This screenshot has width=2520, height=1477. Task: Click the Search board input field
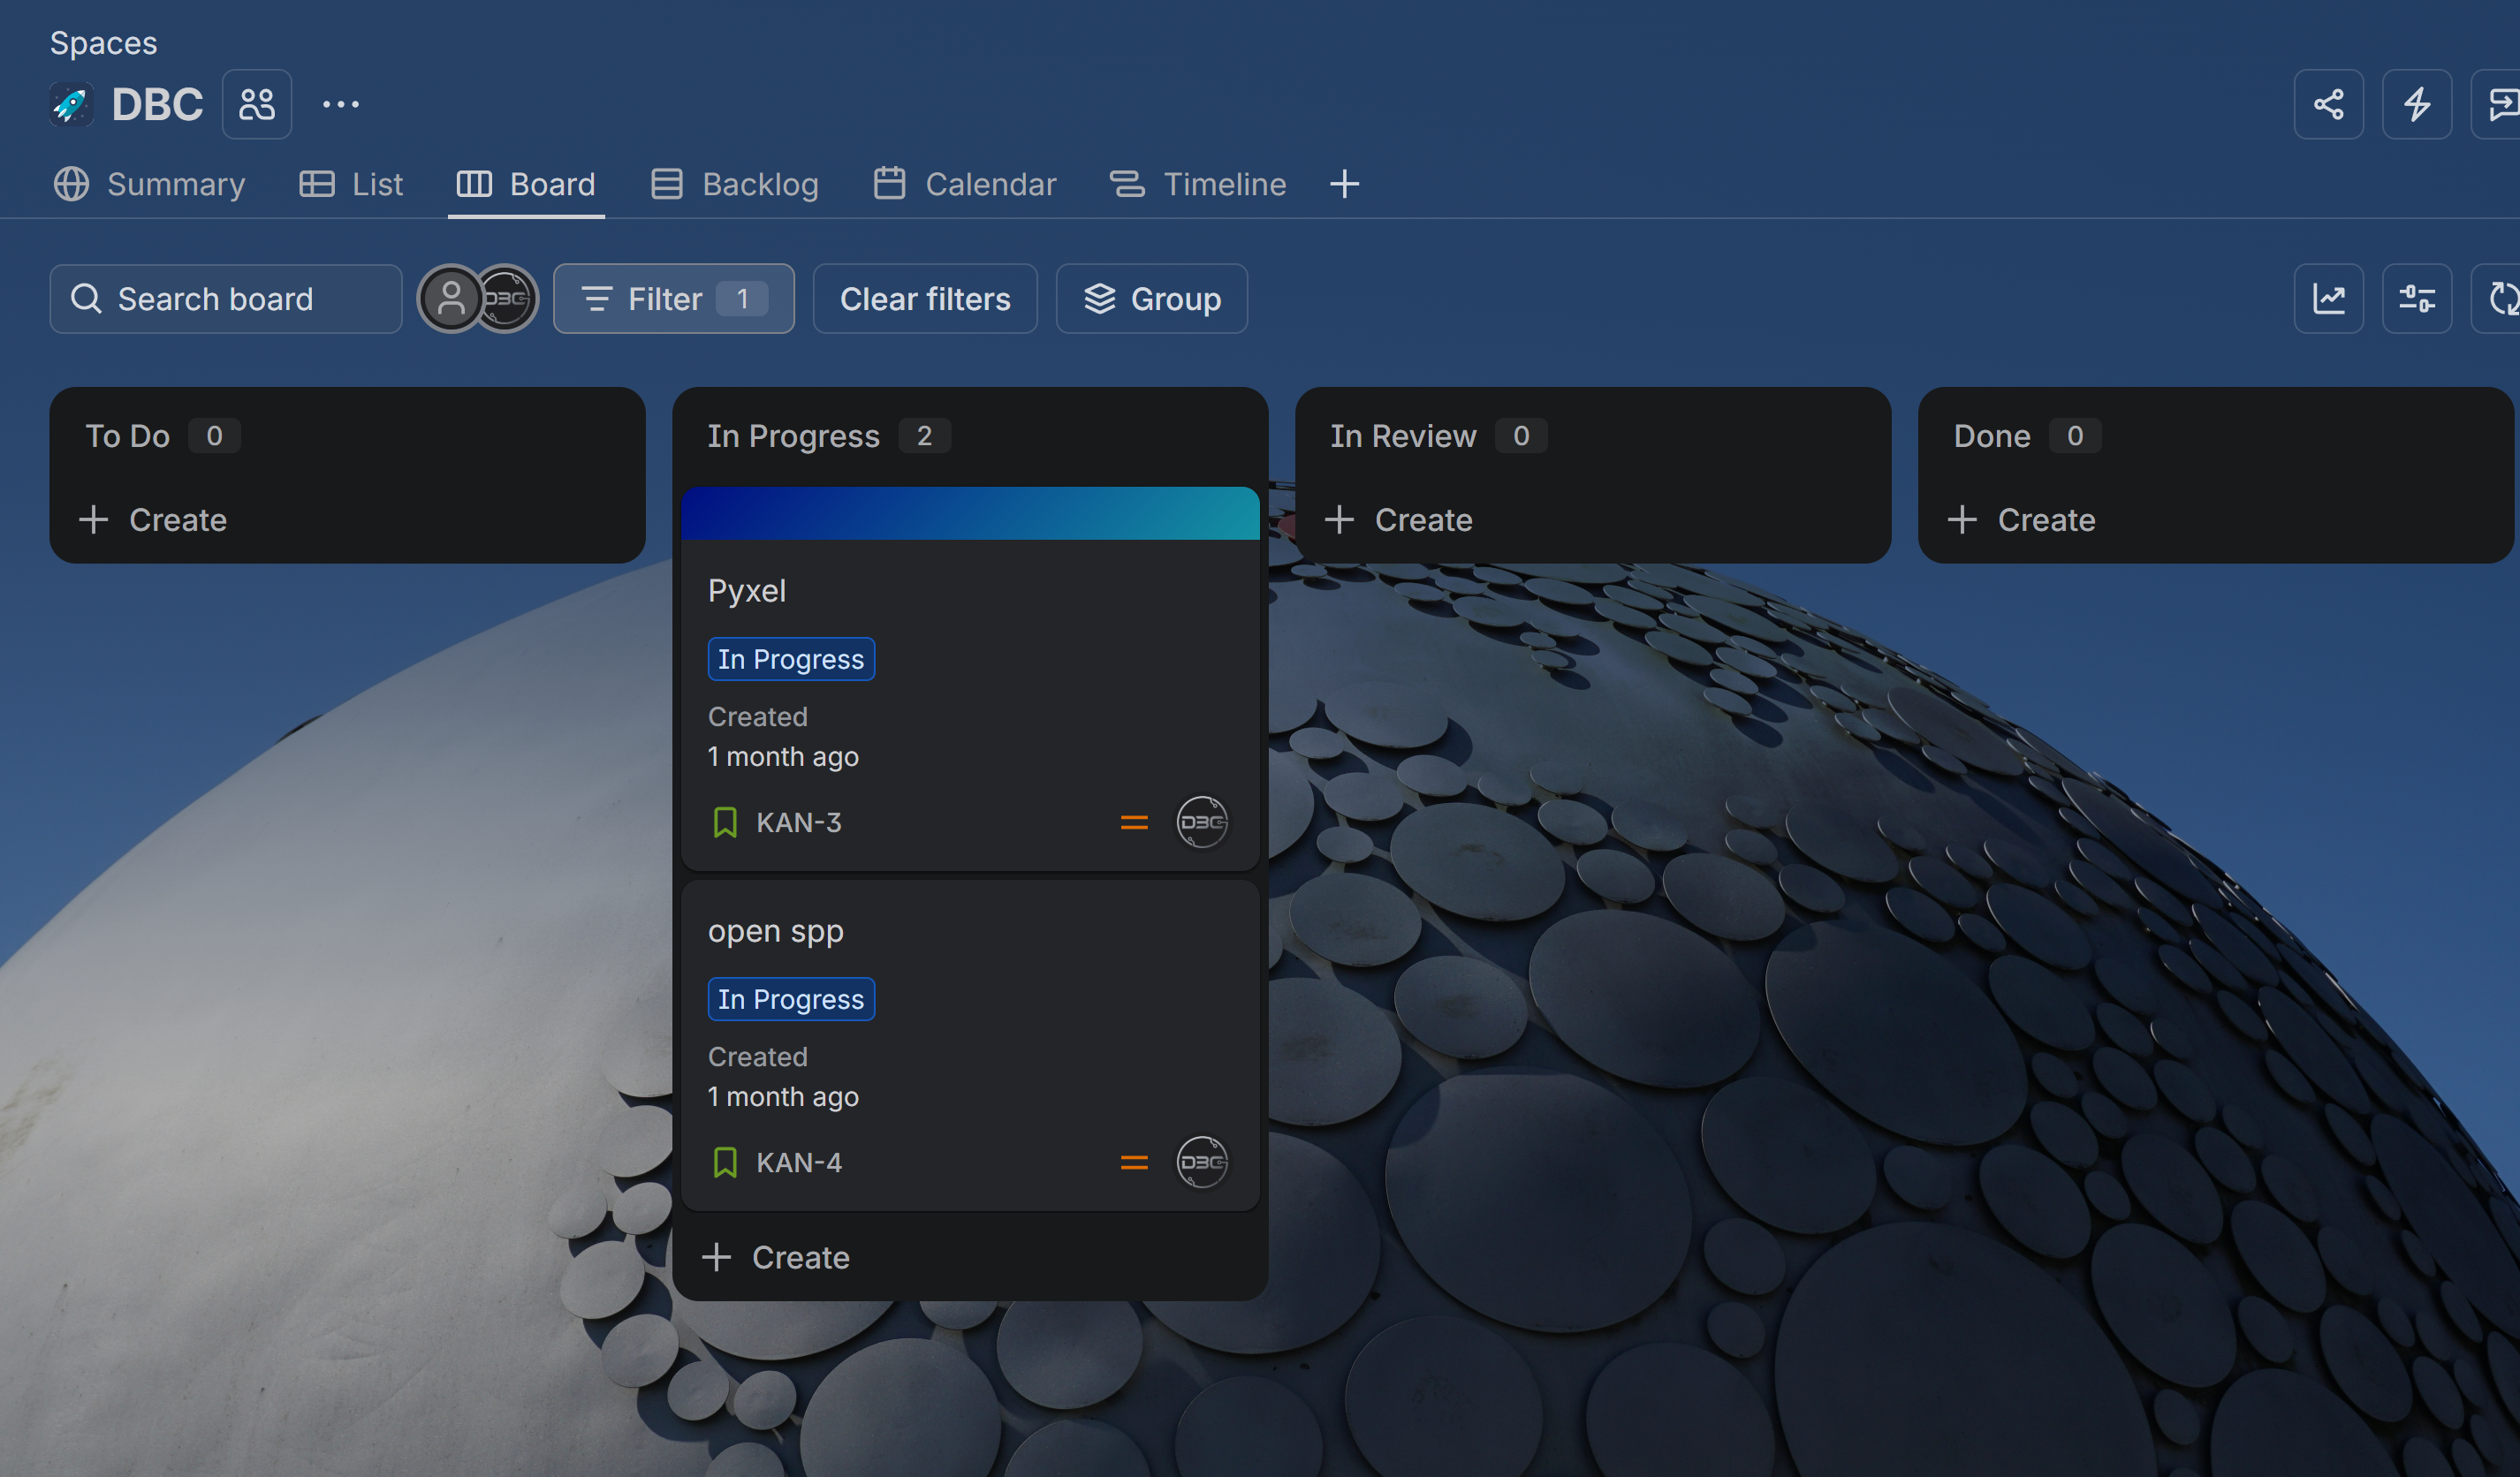click(226, 298)
